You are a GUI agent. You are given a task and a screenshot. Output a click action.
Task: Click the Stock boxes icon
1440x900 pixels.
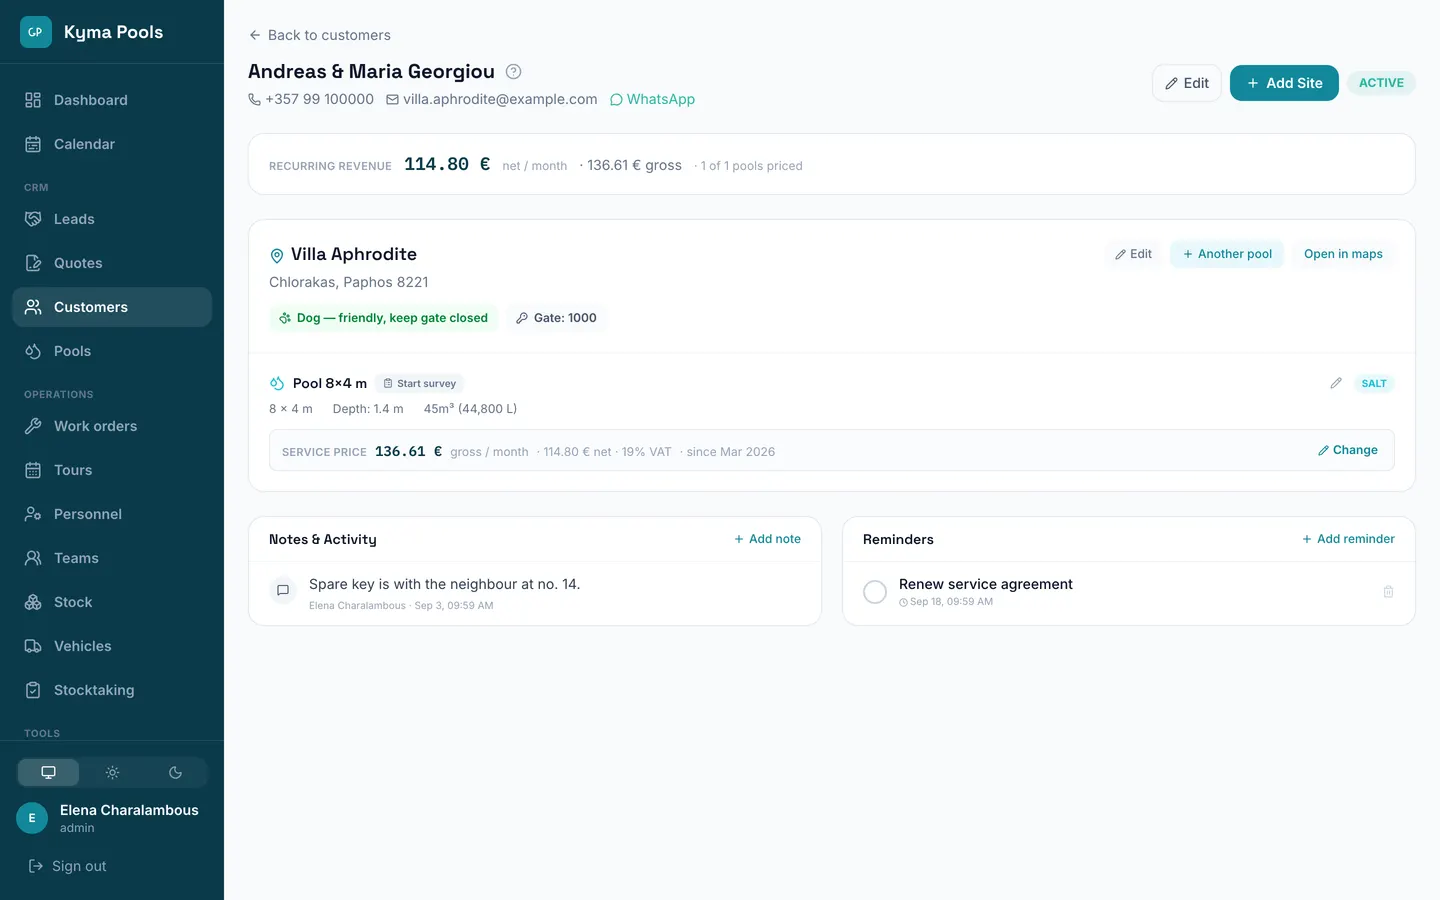[x=33, y=602]
